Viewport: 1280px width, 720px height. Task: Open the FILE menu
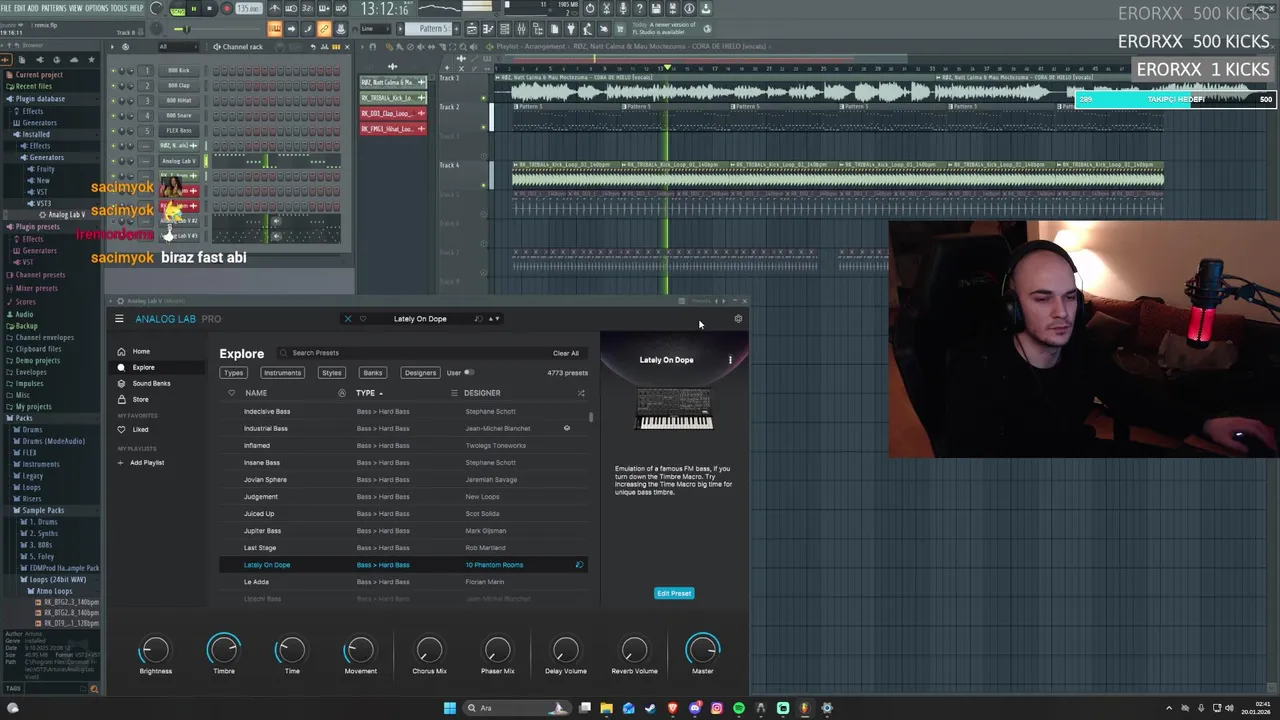pos(8,8)
